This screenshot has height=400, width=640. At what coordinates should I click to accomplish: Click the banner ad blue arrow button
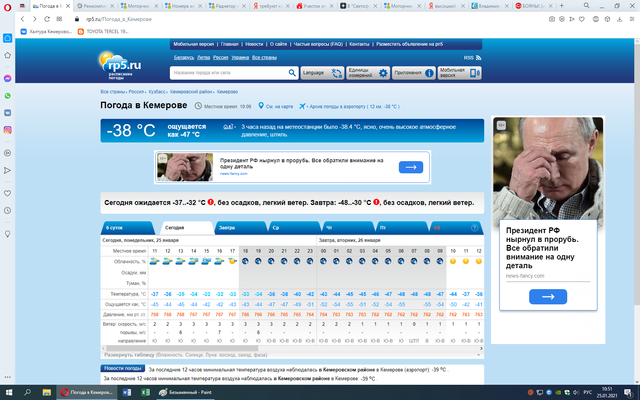[411, 167]
